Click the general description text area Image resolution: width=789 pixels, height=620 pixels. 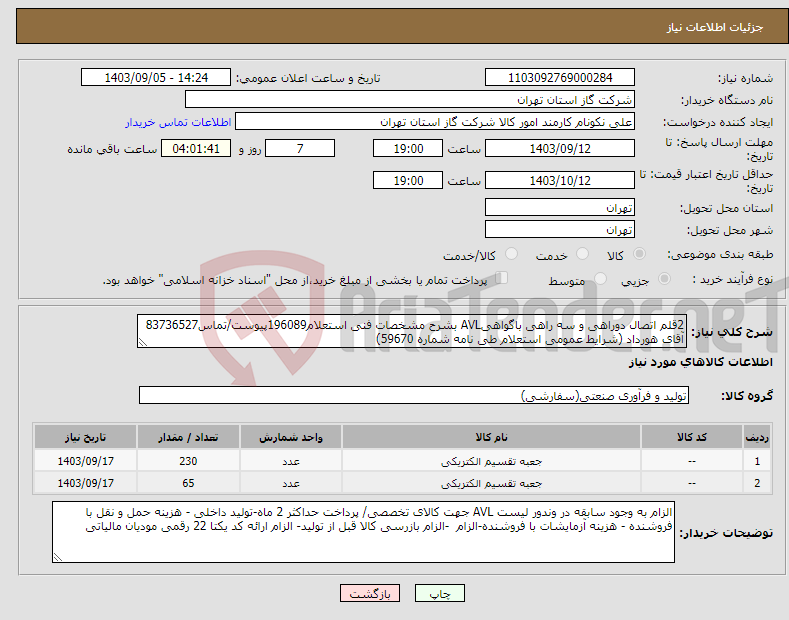click(x=412, y=331)
